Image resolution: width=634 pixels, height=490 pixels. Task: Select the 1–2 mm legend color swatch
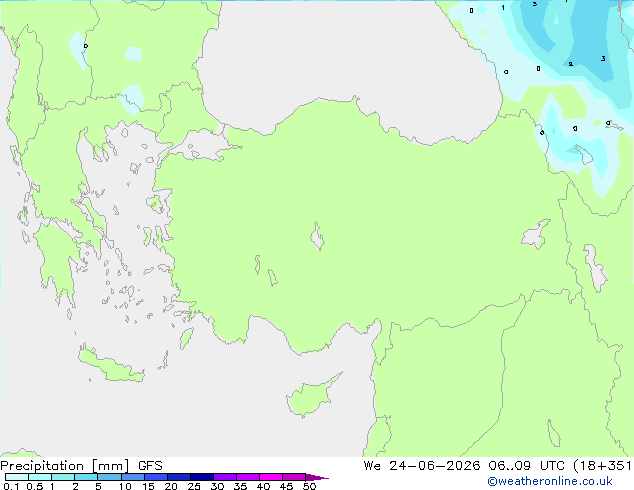(x=63, y=477)
